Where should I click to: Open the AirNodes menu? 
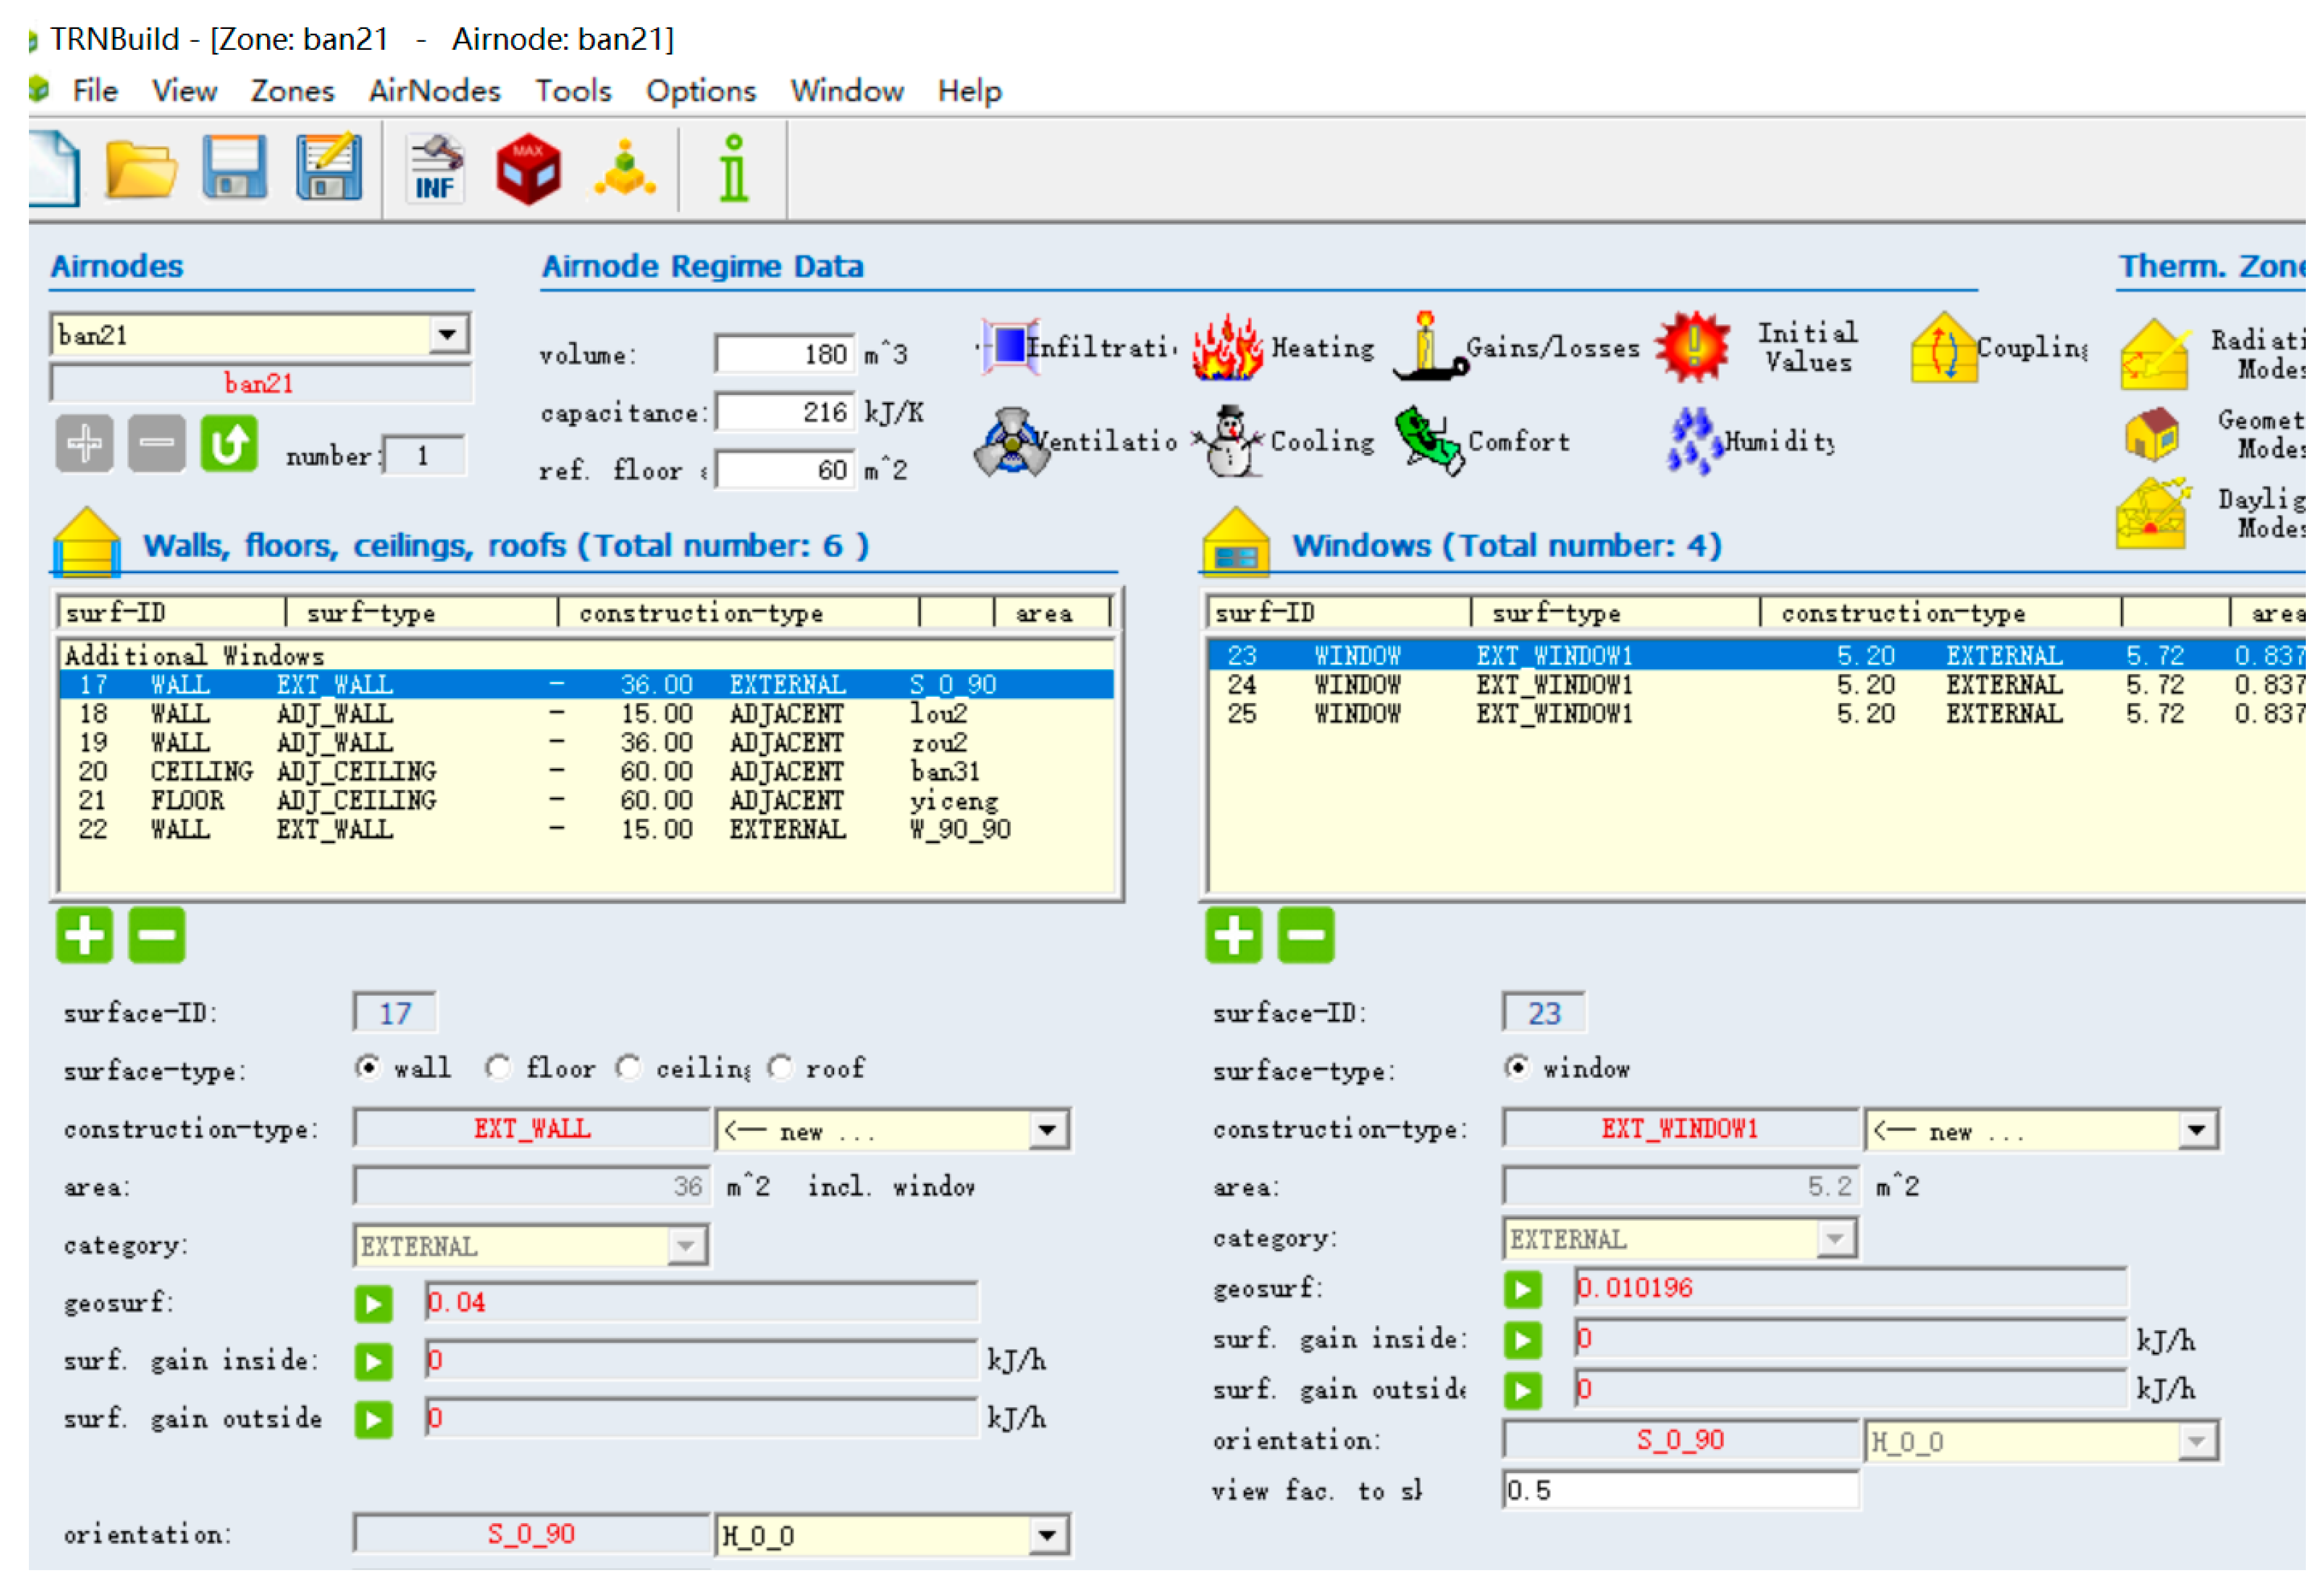click(x=436, y=91)
